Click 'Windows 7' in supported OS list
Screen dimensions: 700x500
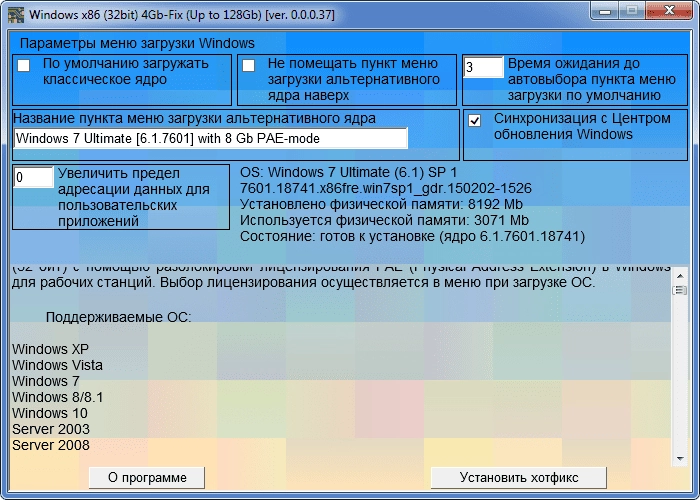point(46,381)
